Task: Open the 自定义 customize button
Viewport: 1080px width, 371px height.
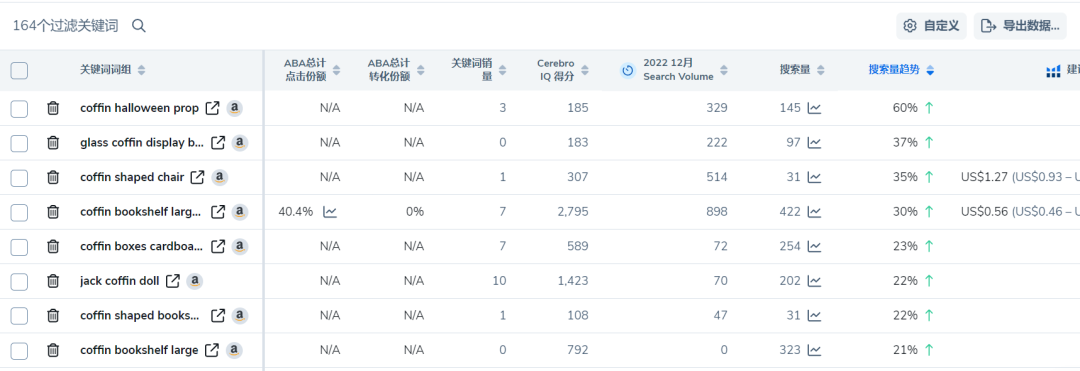Action: [931, 26]
